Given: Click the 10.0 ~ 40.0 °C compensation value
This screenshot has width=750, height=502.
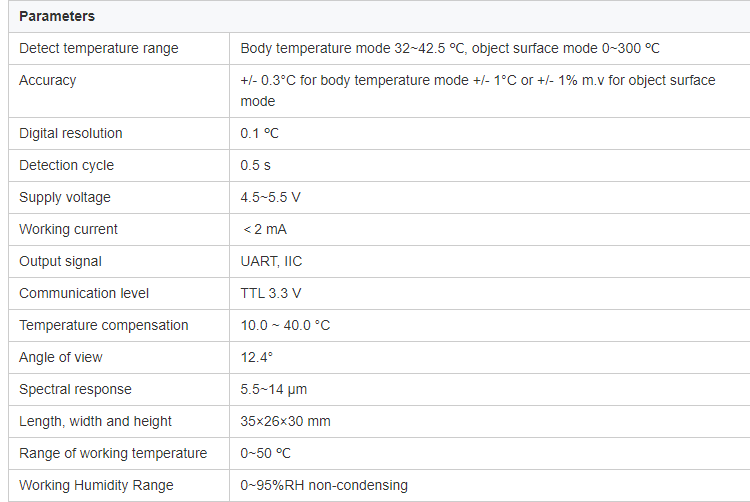Looking at the screenshot, I should [x=285, y=326].
